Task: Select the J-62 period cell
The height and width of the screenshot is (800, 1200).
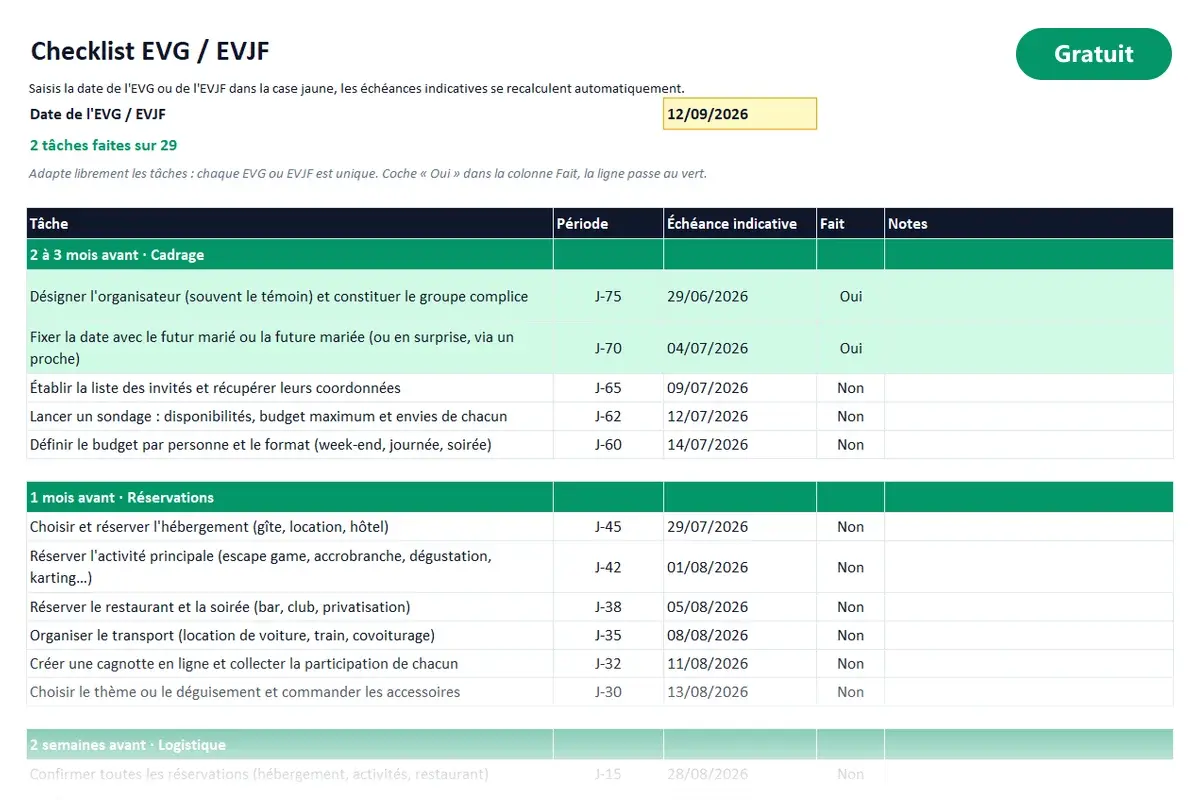Action: [608, 416]
